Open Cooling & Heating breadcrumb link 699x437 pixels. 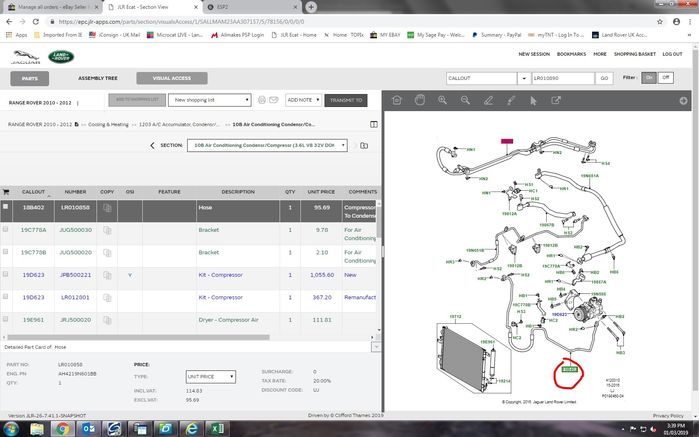tap(108, 124)
